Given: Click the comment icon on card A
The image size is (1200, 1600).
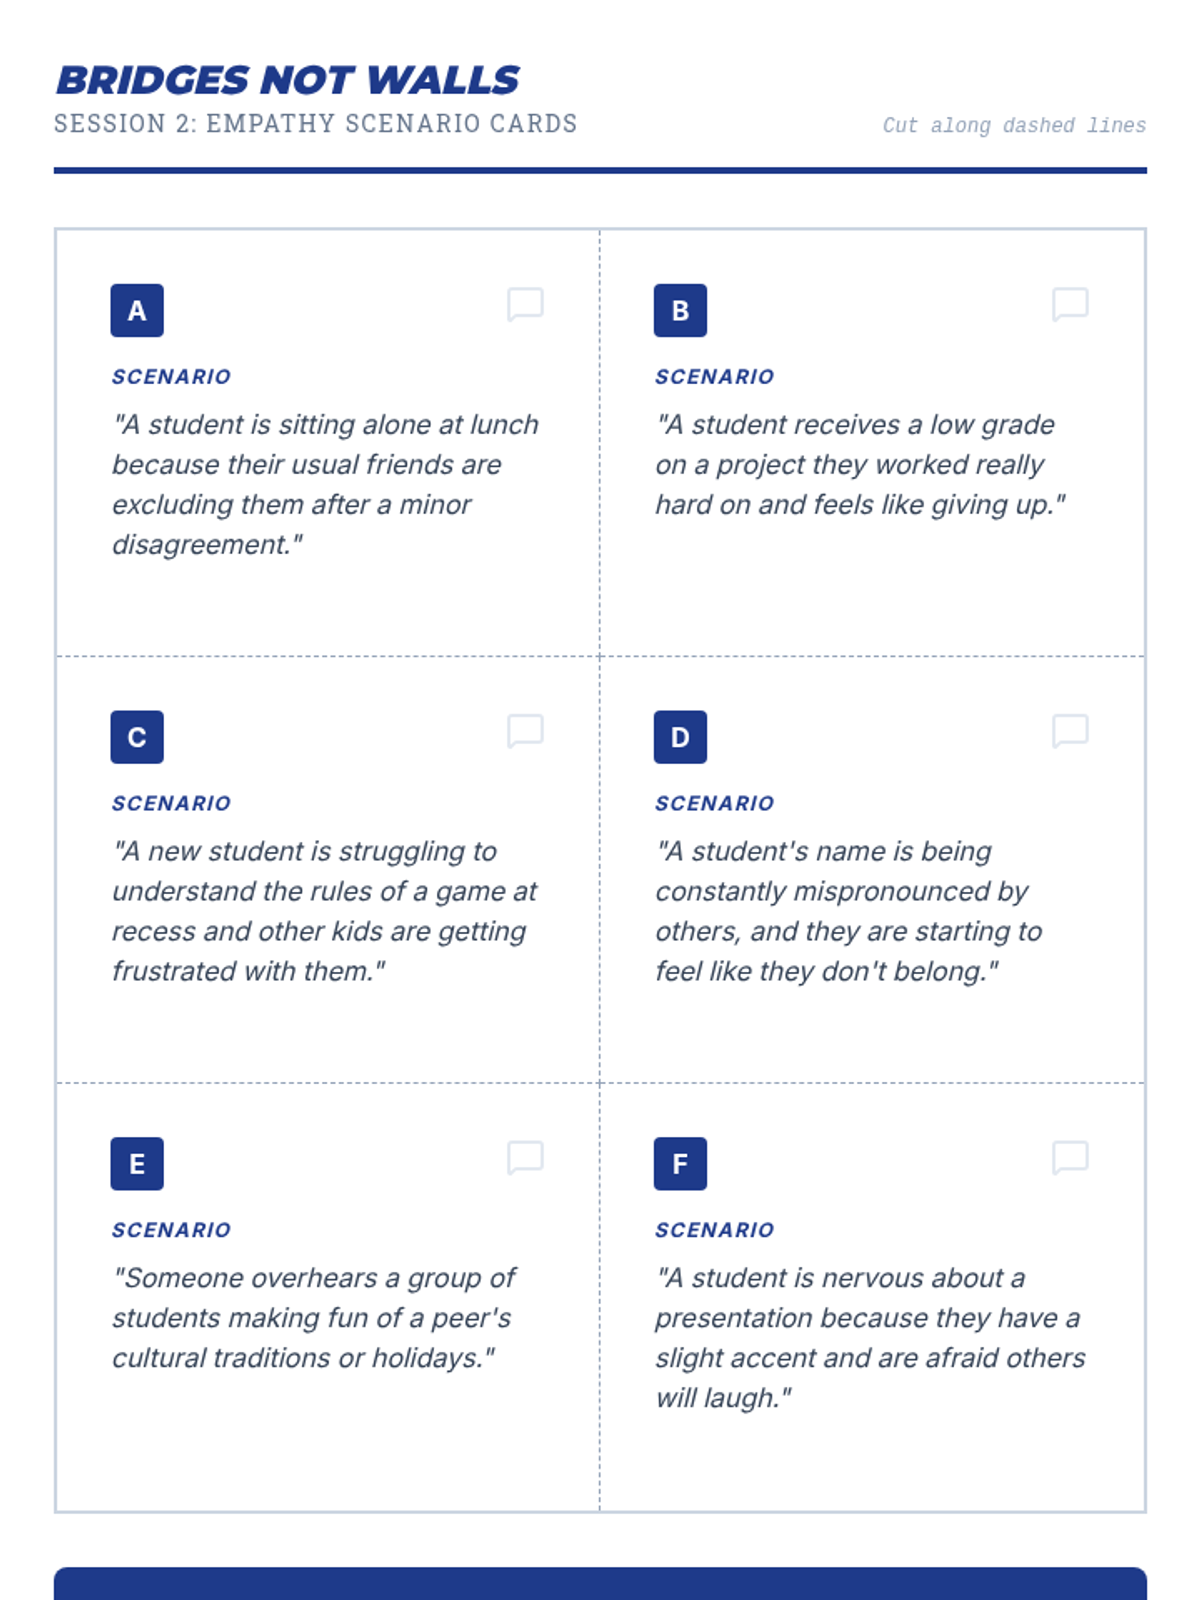Looking at the screenshot, I should (x=525, y=304).
